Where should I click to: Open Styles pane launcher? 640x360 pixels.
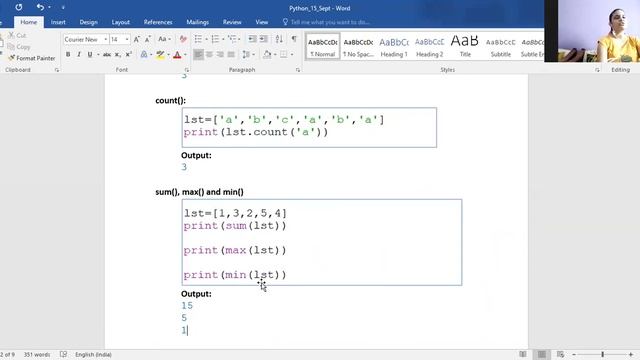tap(597, 70)
